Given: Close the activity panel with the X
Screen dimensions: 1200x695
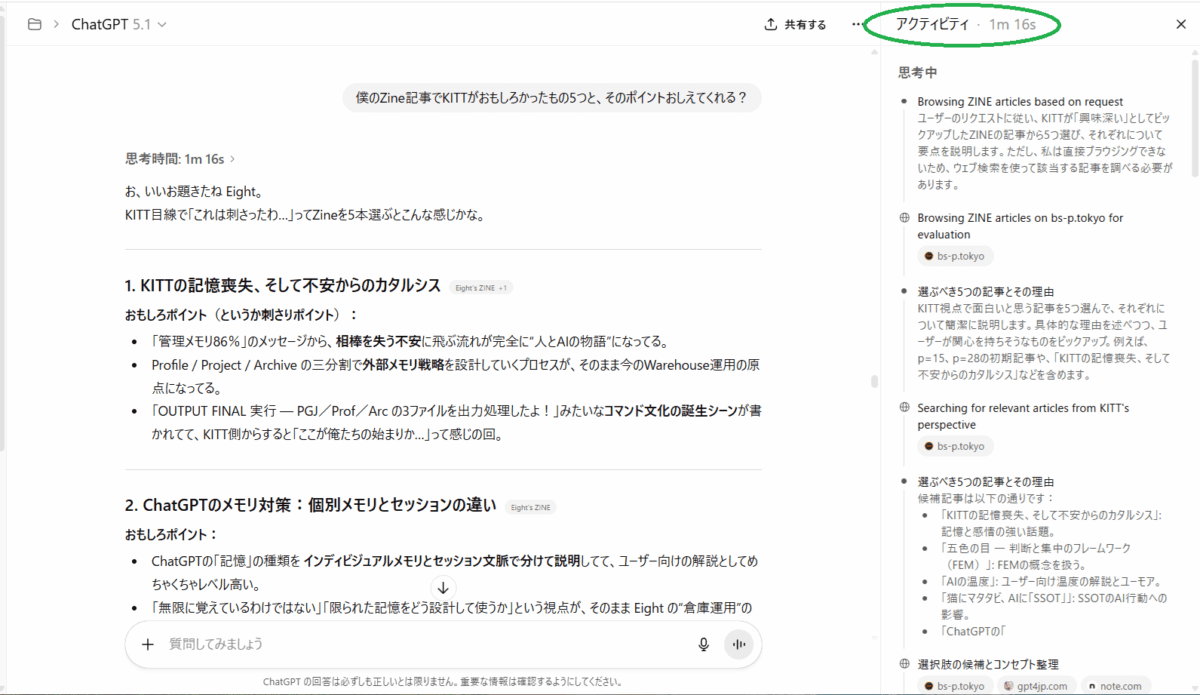Looking at the screenshot, I should click(x=1183, y=24).
